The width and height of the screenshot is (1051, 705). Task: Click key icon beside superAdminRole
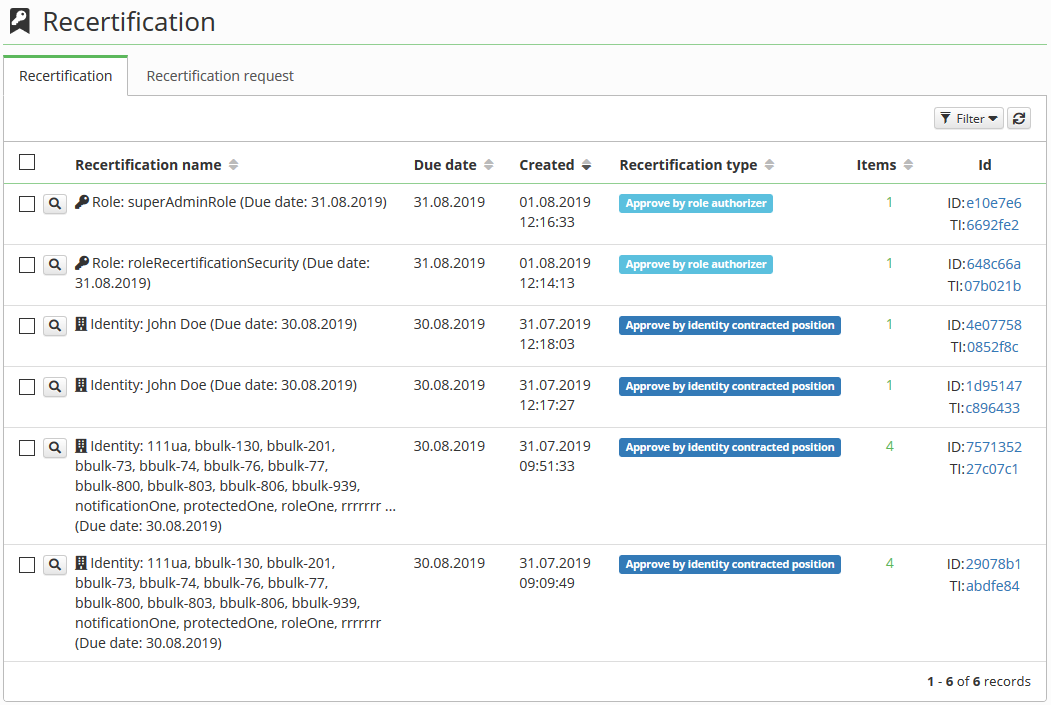[82, 202]
